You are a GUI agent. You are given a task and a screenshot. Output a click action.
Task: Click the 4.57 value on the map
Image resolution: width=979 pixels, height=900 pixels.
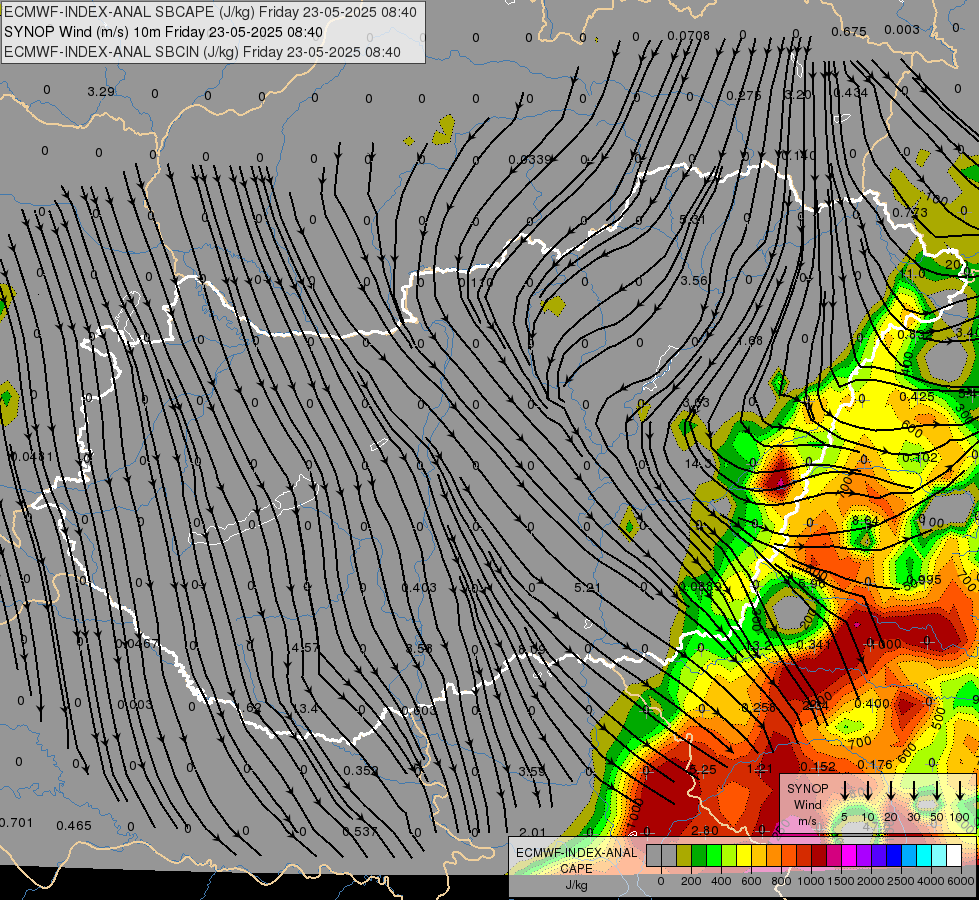tap(305, 648)
